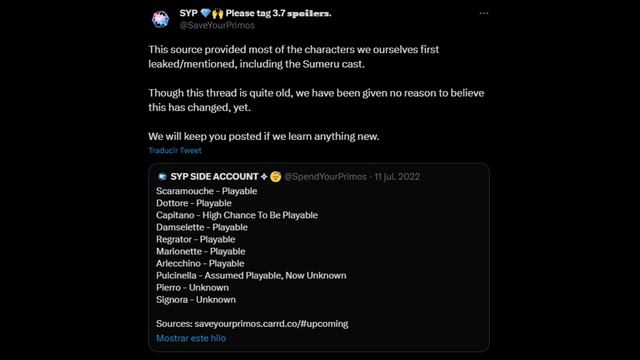Click the blue diamond emoji in the display name
The height and width of the screenshot is (360, 640).
(206, 13)
